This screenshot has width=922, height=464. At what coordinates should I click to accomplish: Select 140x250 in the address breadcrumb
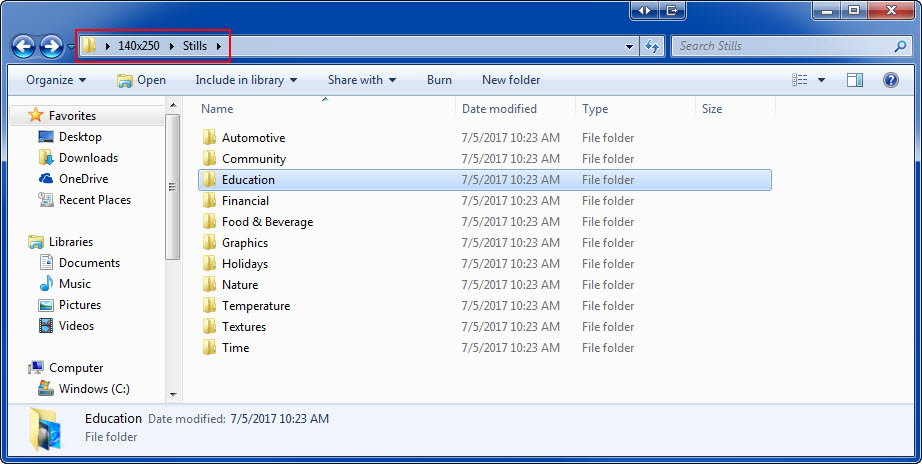click(x=139, y=46)
